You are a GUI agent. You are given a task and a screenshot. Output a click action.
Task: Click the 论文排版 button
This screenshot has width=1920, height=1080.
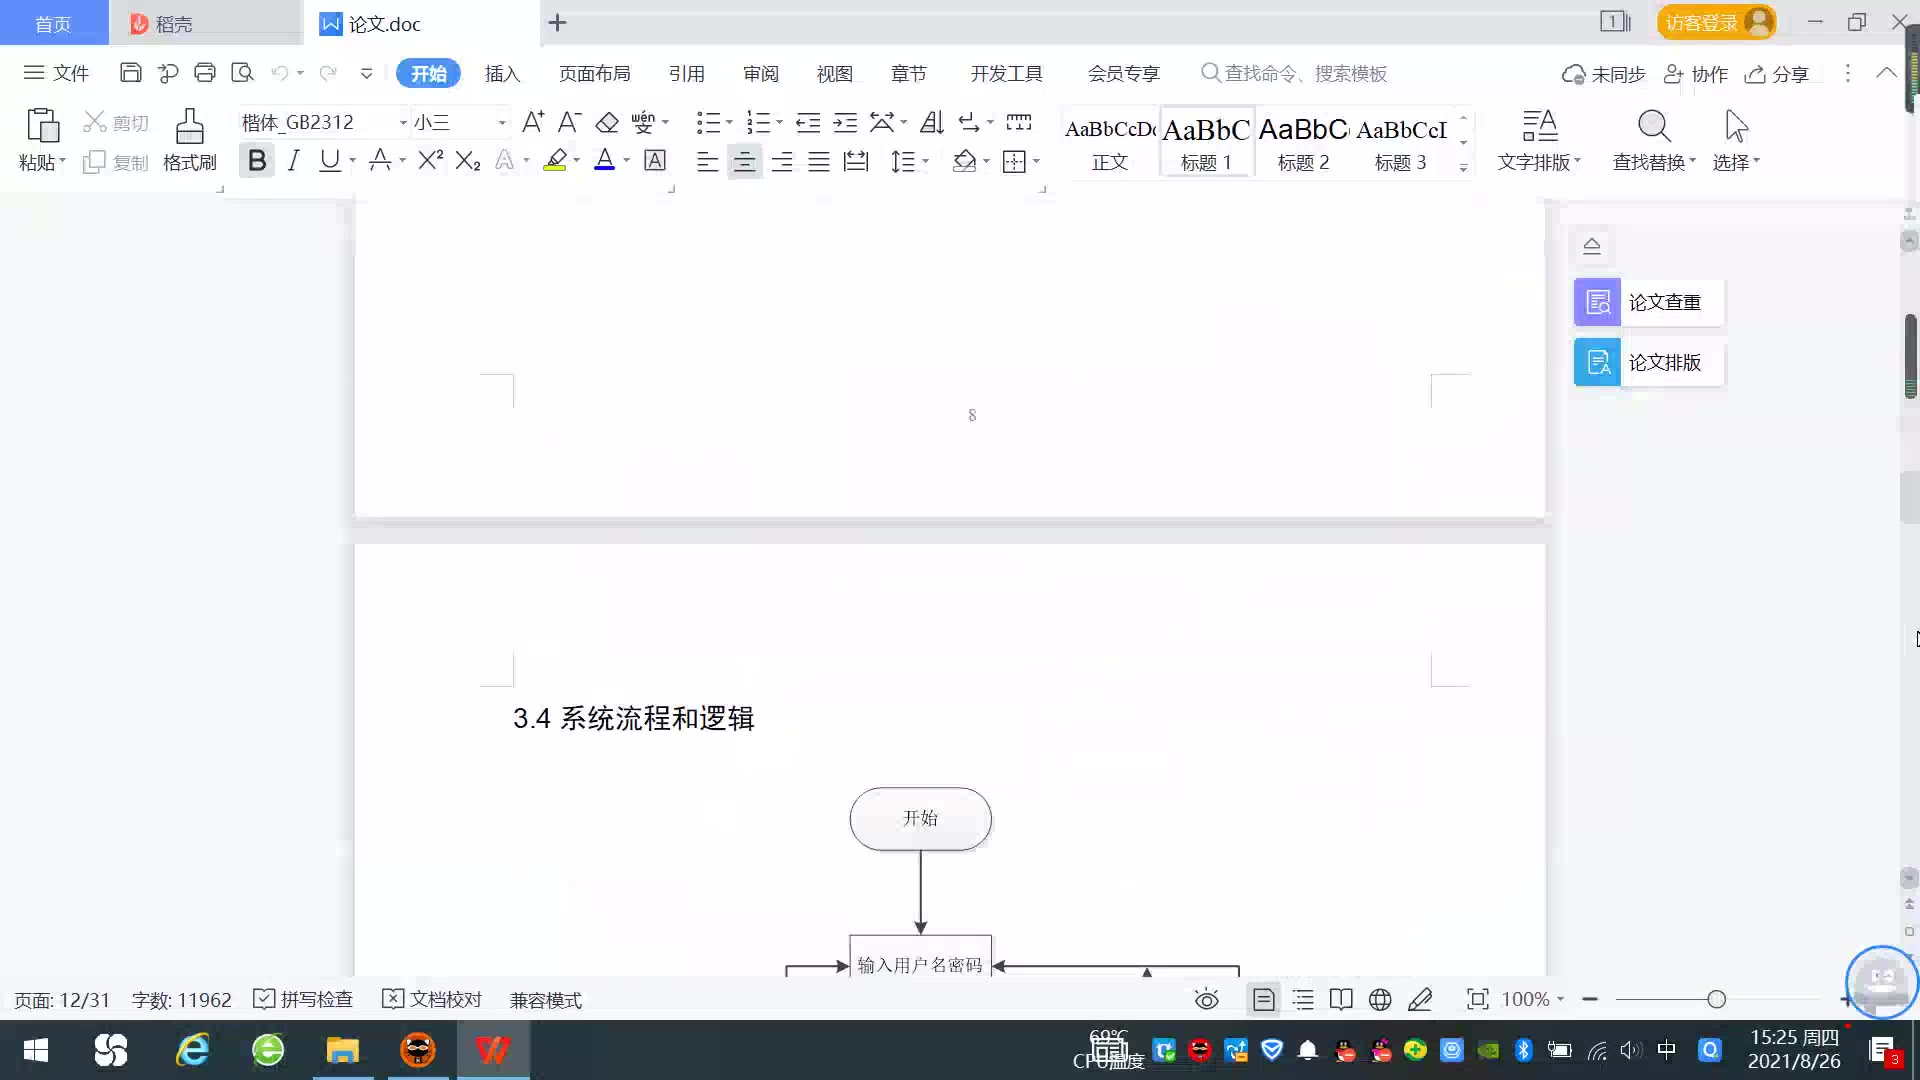click(x=1648, y=362)
